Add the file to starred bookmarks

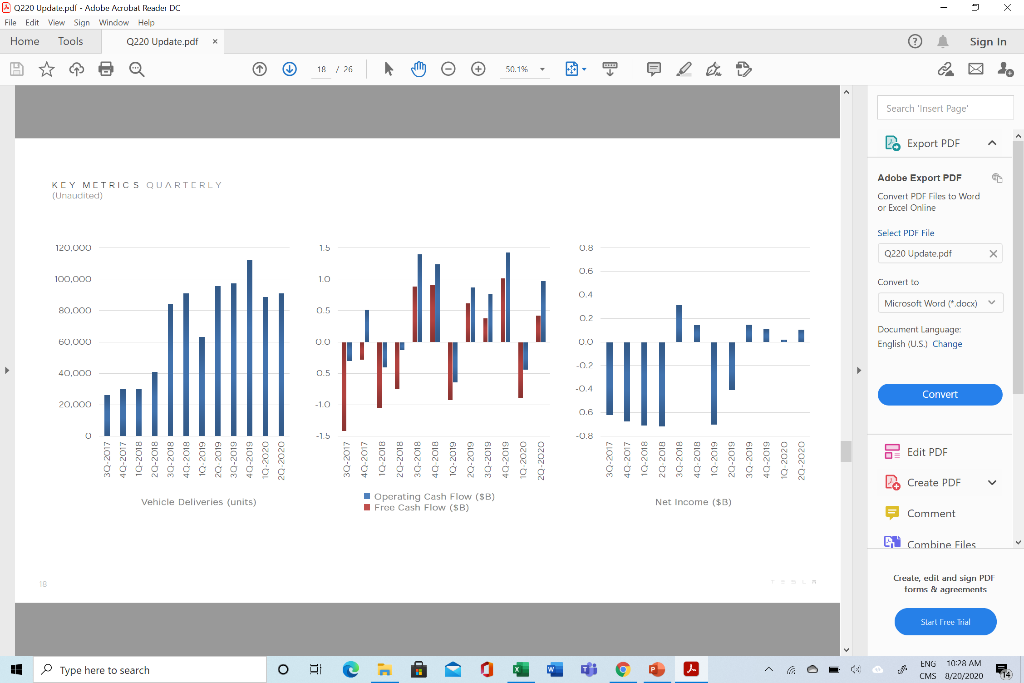46,69
